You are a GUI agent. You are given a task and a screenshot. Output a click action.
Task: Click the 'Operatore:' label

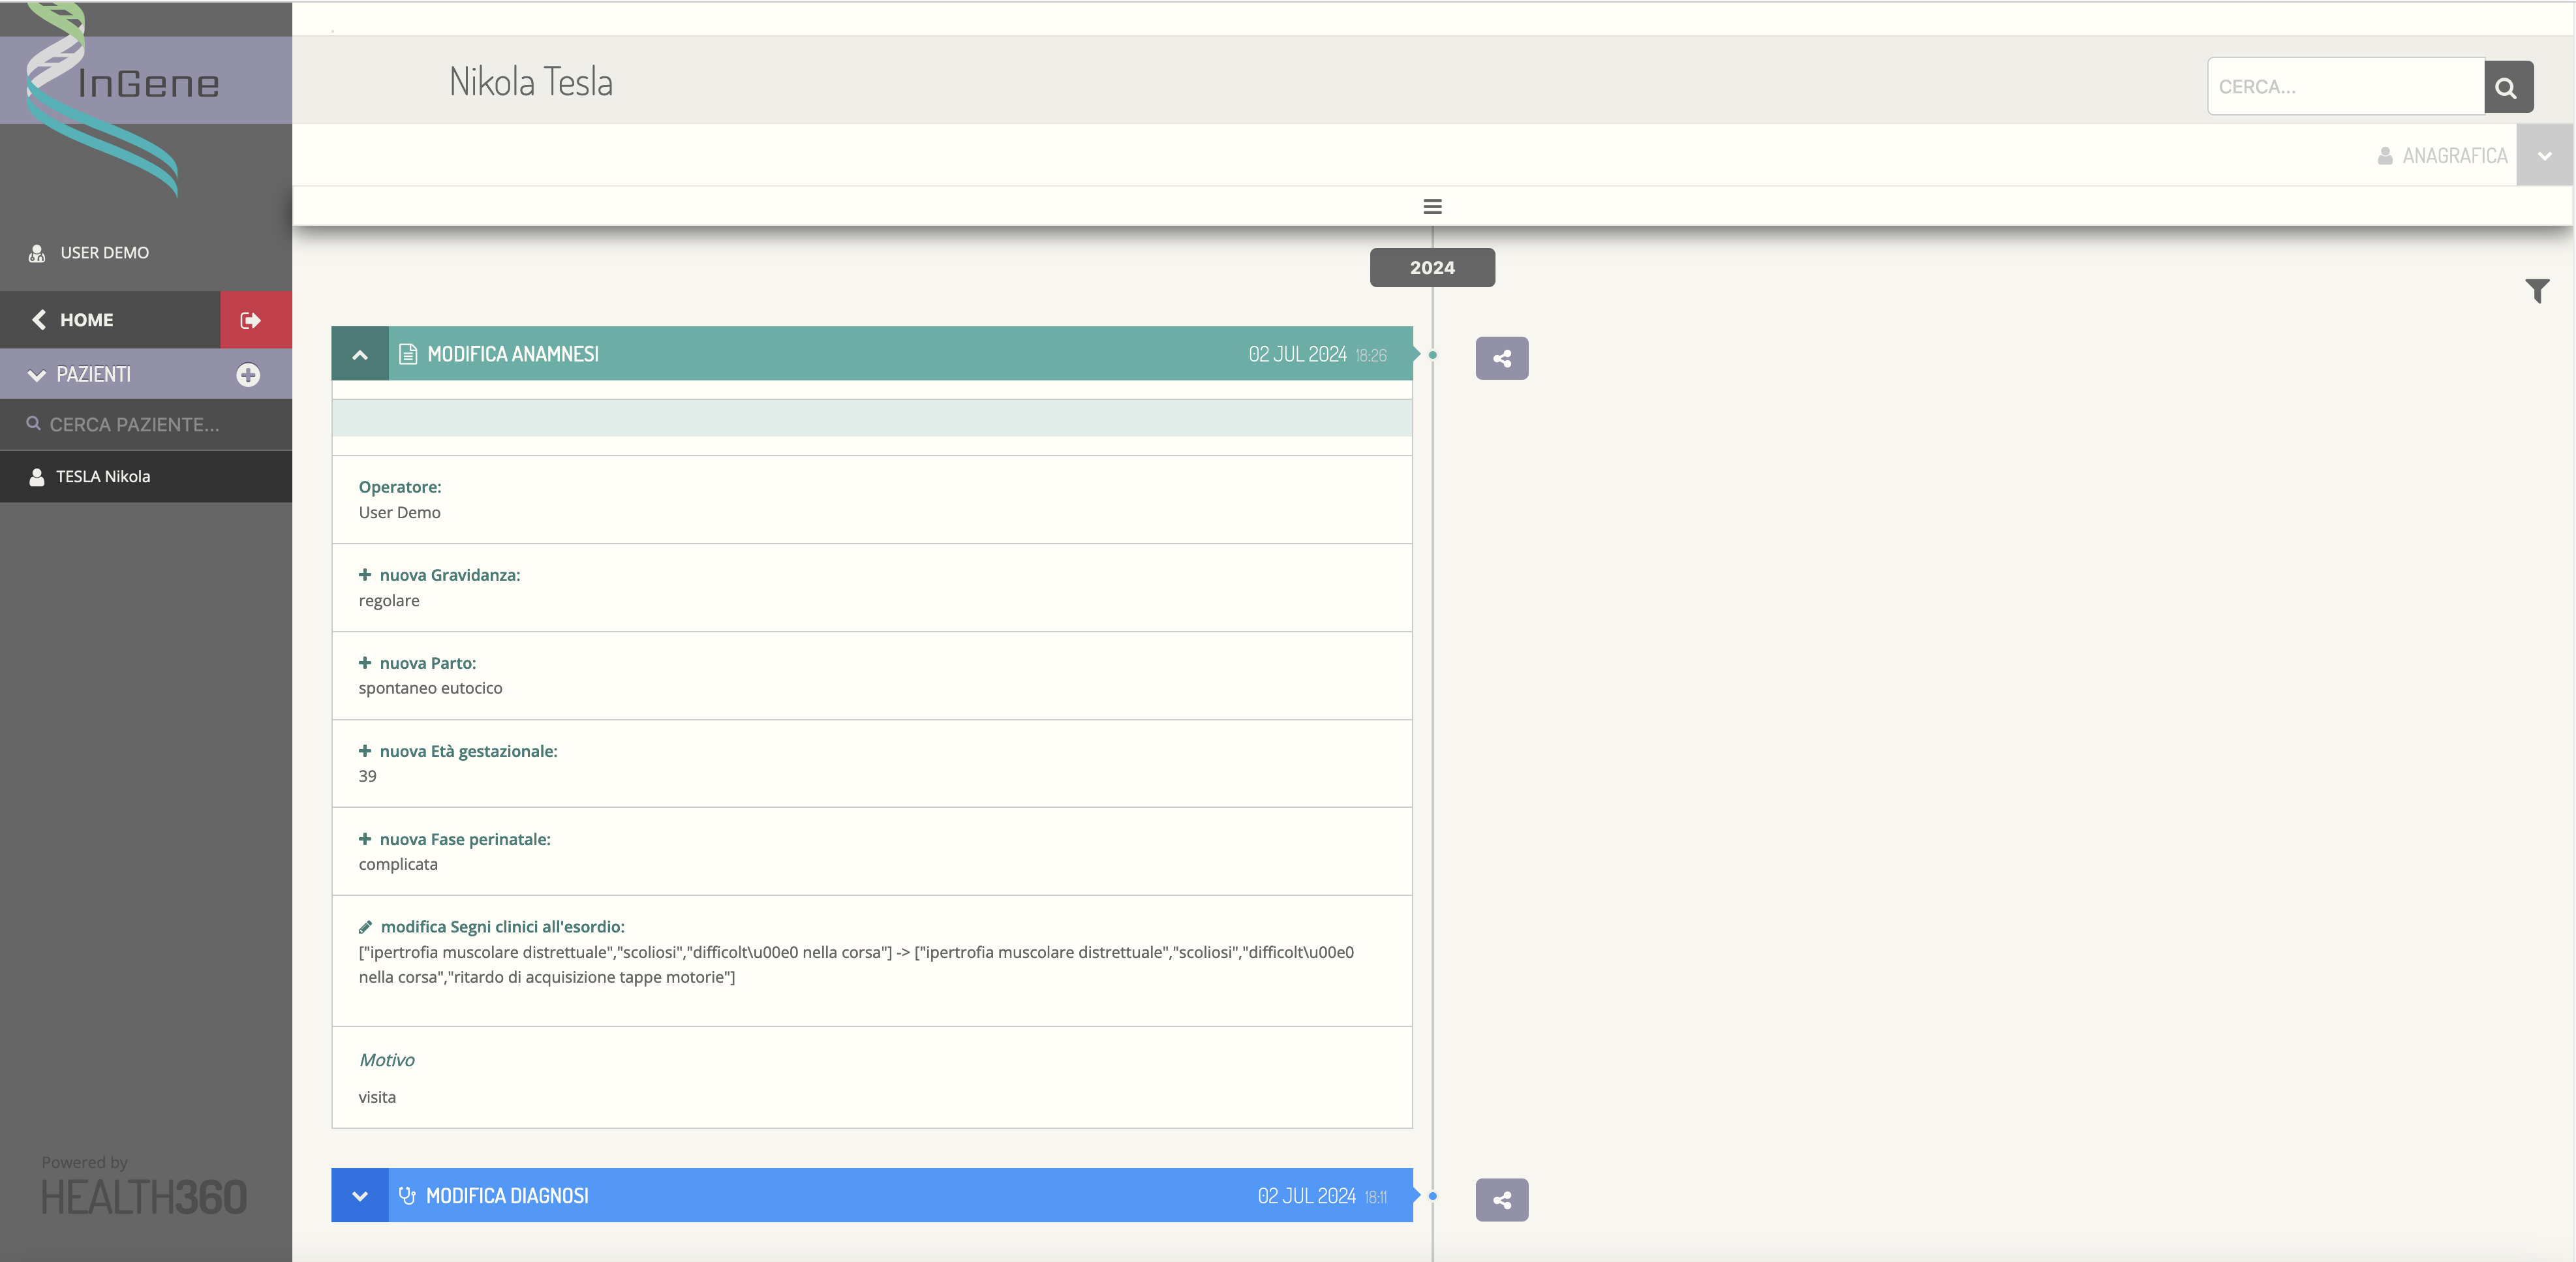tap(400, 487)
